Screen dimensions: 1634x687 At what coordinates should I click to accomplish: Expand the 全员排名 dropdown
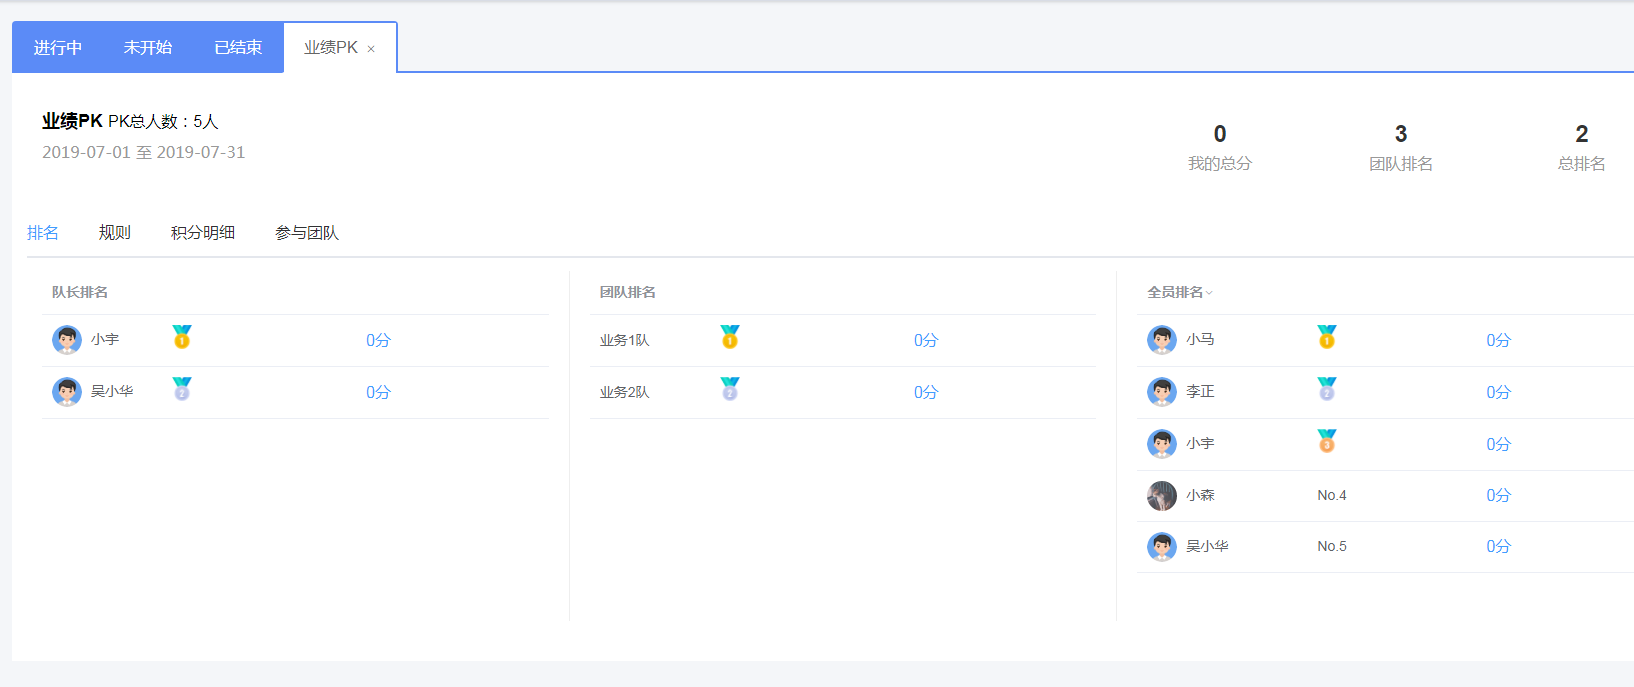1180,292
